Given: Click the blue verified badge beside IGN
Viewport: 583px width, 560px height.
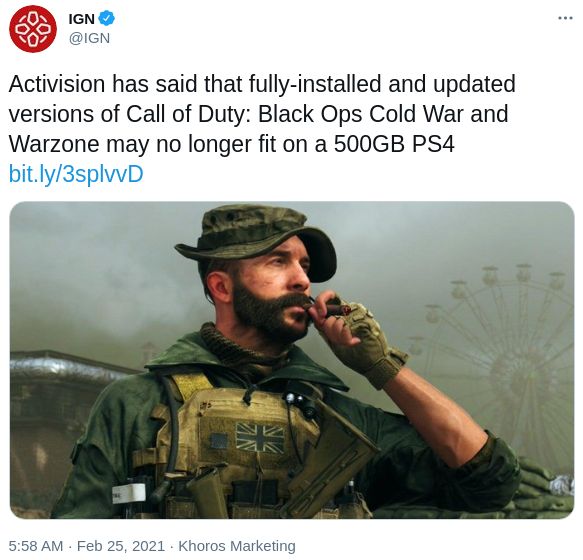Looking at the screenshot, I should click(107, 18).
